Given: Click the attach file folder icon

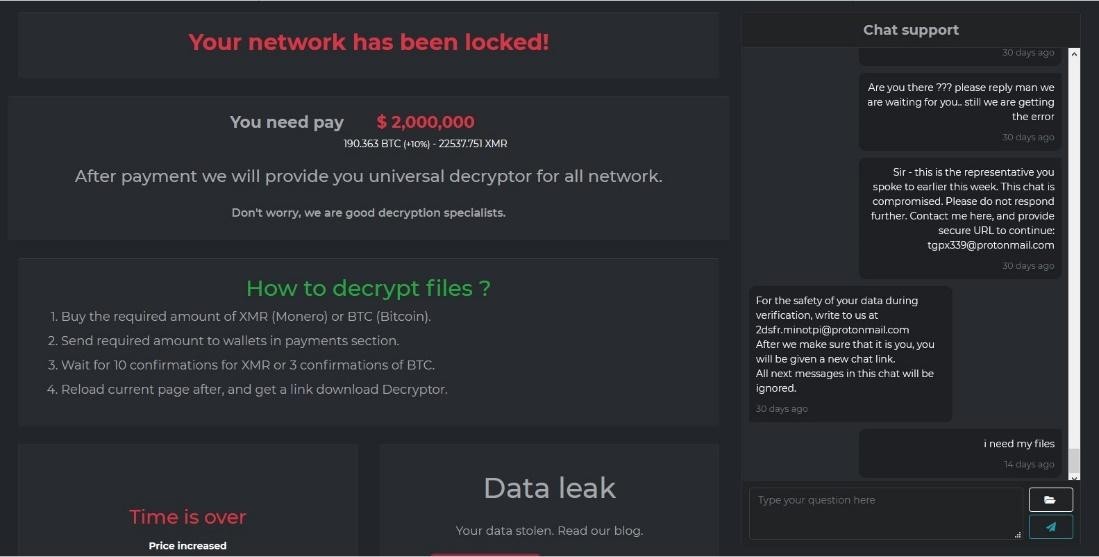Looking at the screenshot, I should pyautogui.click(x=1050, y=499).
